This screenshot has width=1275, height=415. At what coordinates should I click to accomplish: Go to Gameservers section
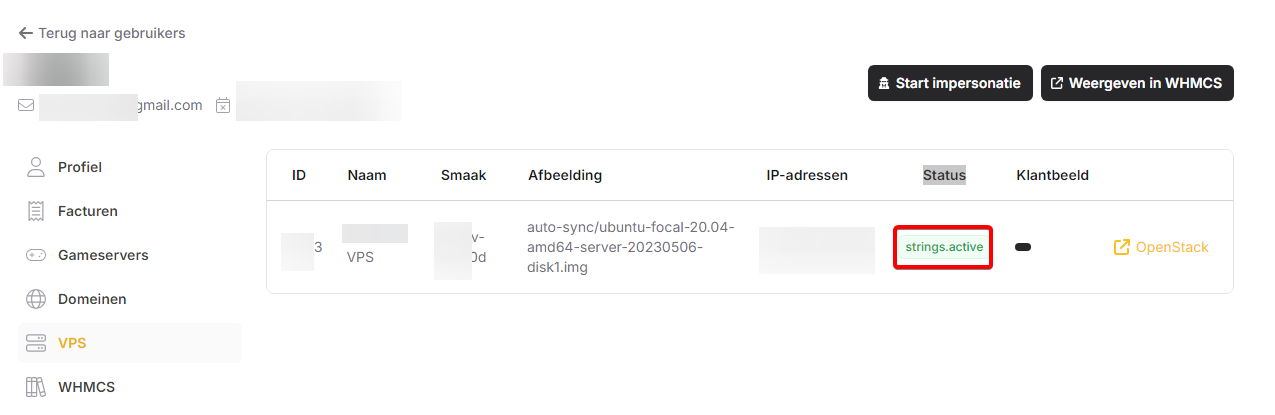(x=103, y=255)
